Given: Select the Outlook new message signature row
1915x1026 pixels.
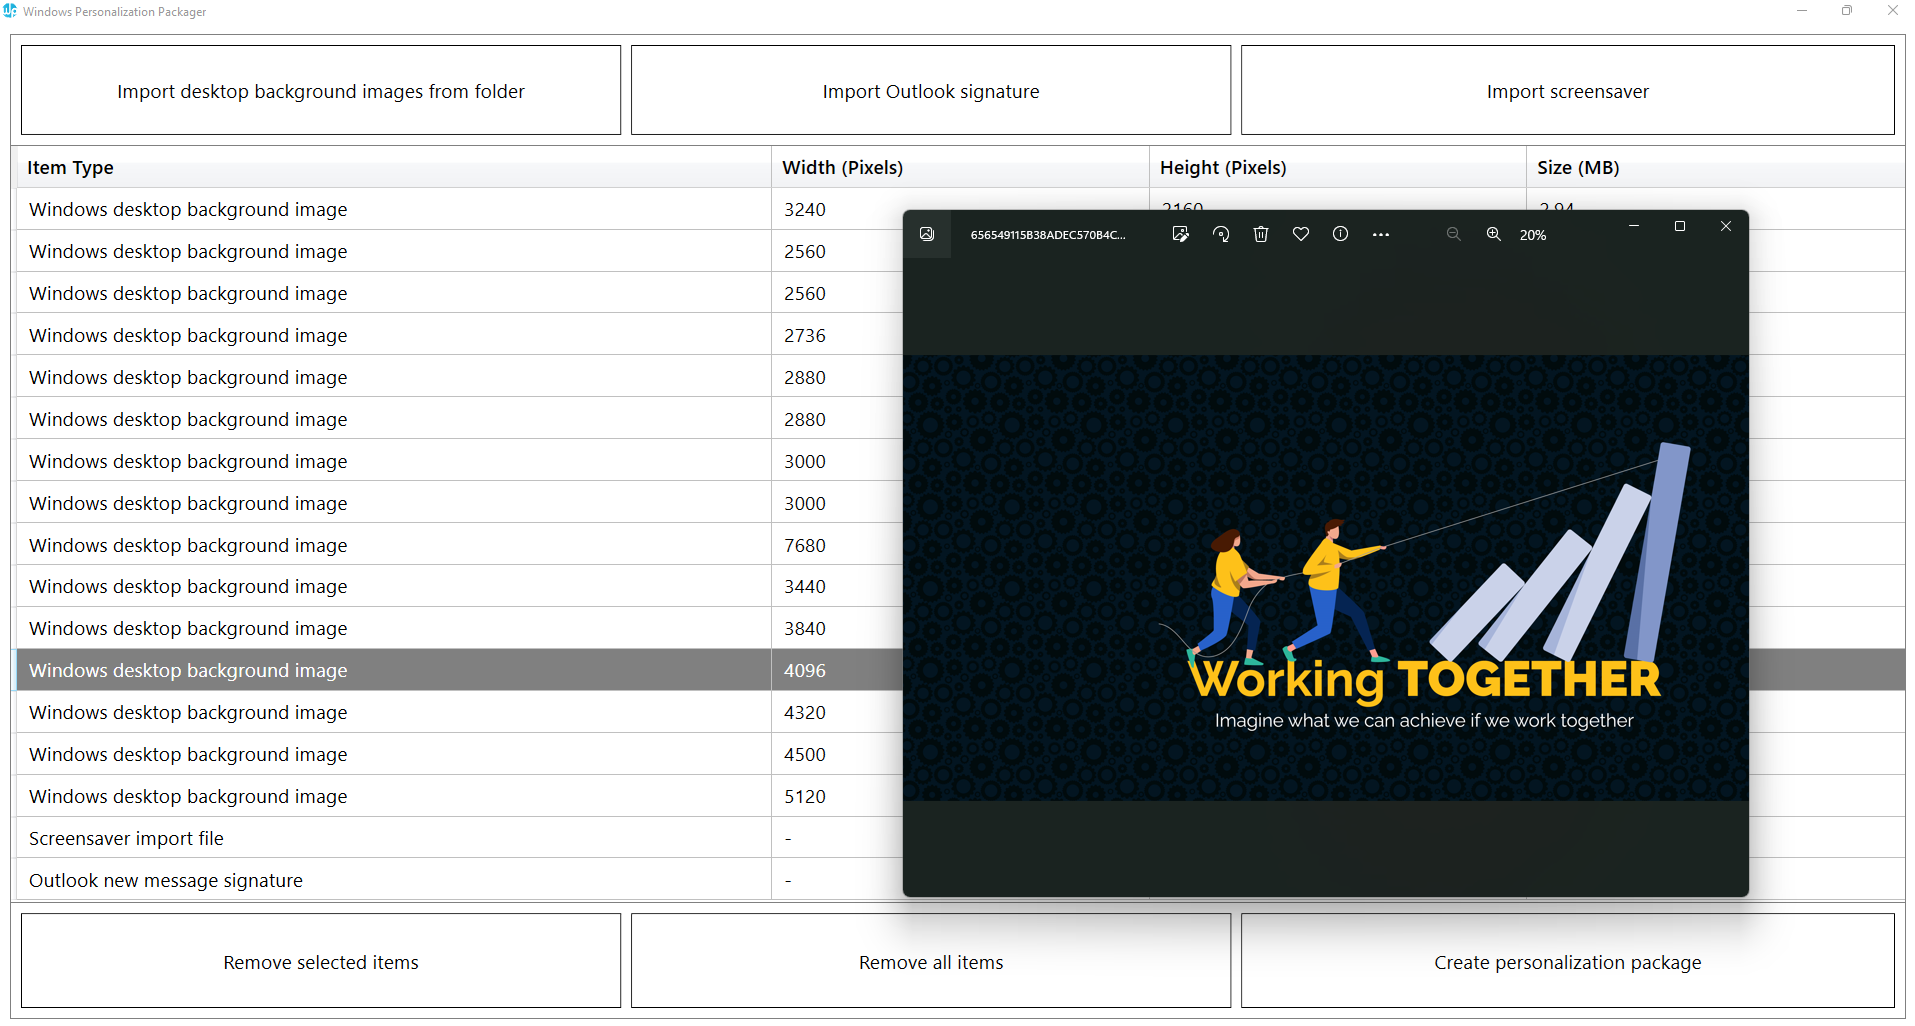Looking at the screenshot, I should click(x=460, y=880).
